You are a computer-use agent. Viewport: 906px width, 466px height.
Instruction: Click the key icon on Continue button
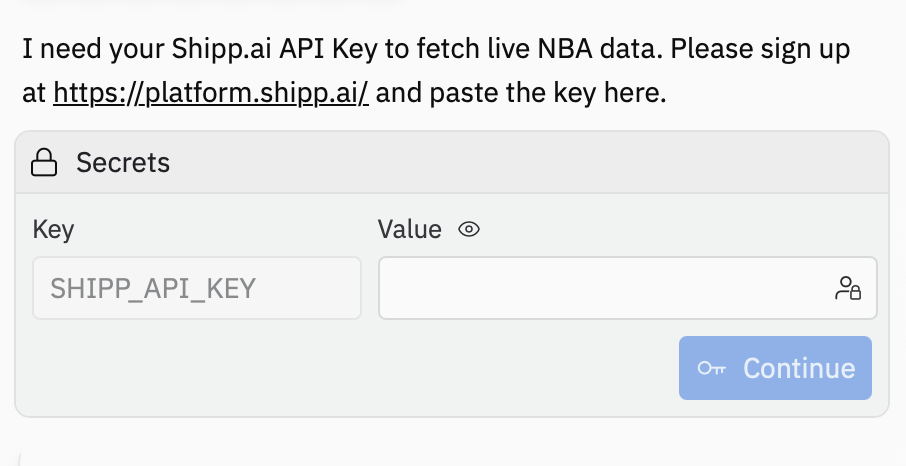[x=712, y=368]
